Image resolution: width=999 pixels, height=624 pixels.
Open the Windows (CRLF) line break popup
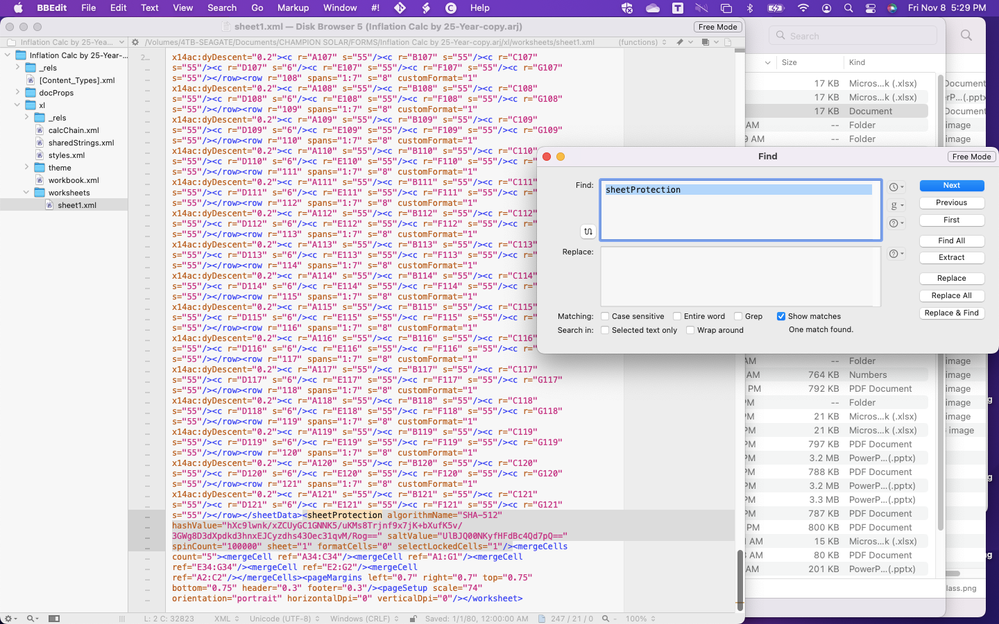pos(366,618)
